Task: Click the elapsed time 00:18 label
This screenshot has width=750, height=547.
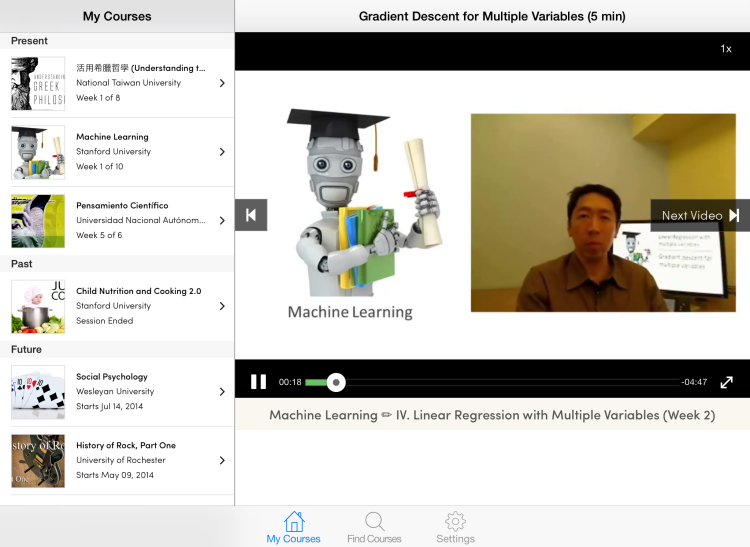Action: [x=290, y=382]
